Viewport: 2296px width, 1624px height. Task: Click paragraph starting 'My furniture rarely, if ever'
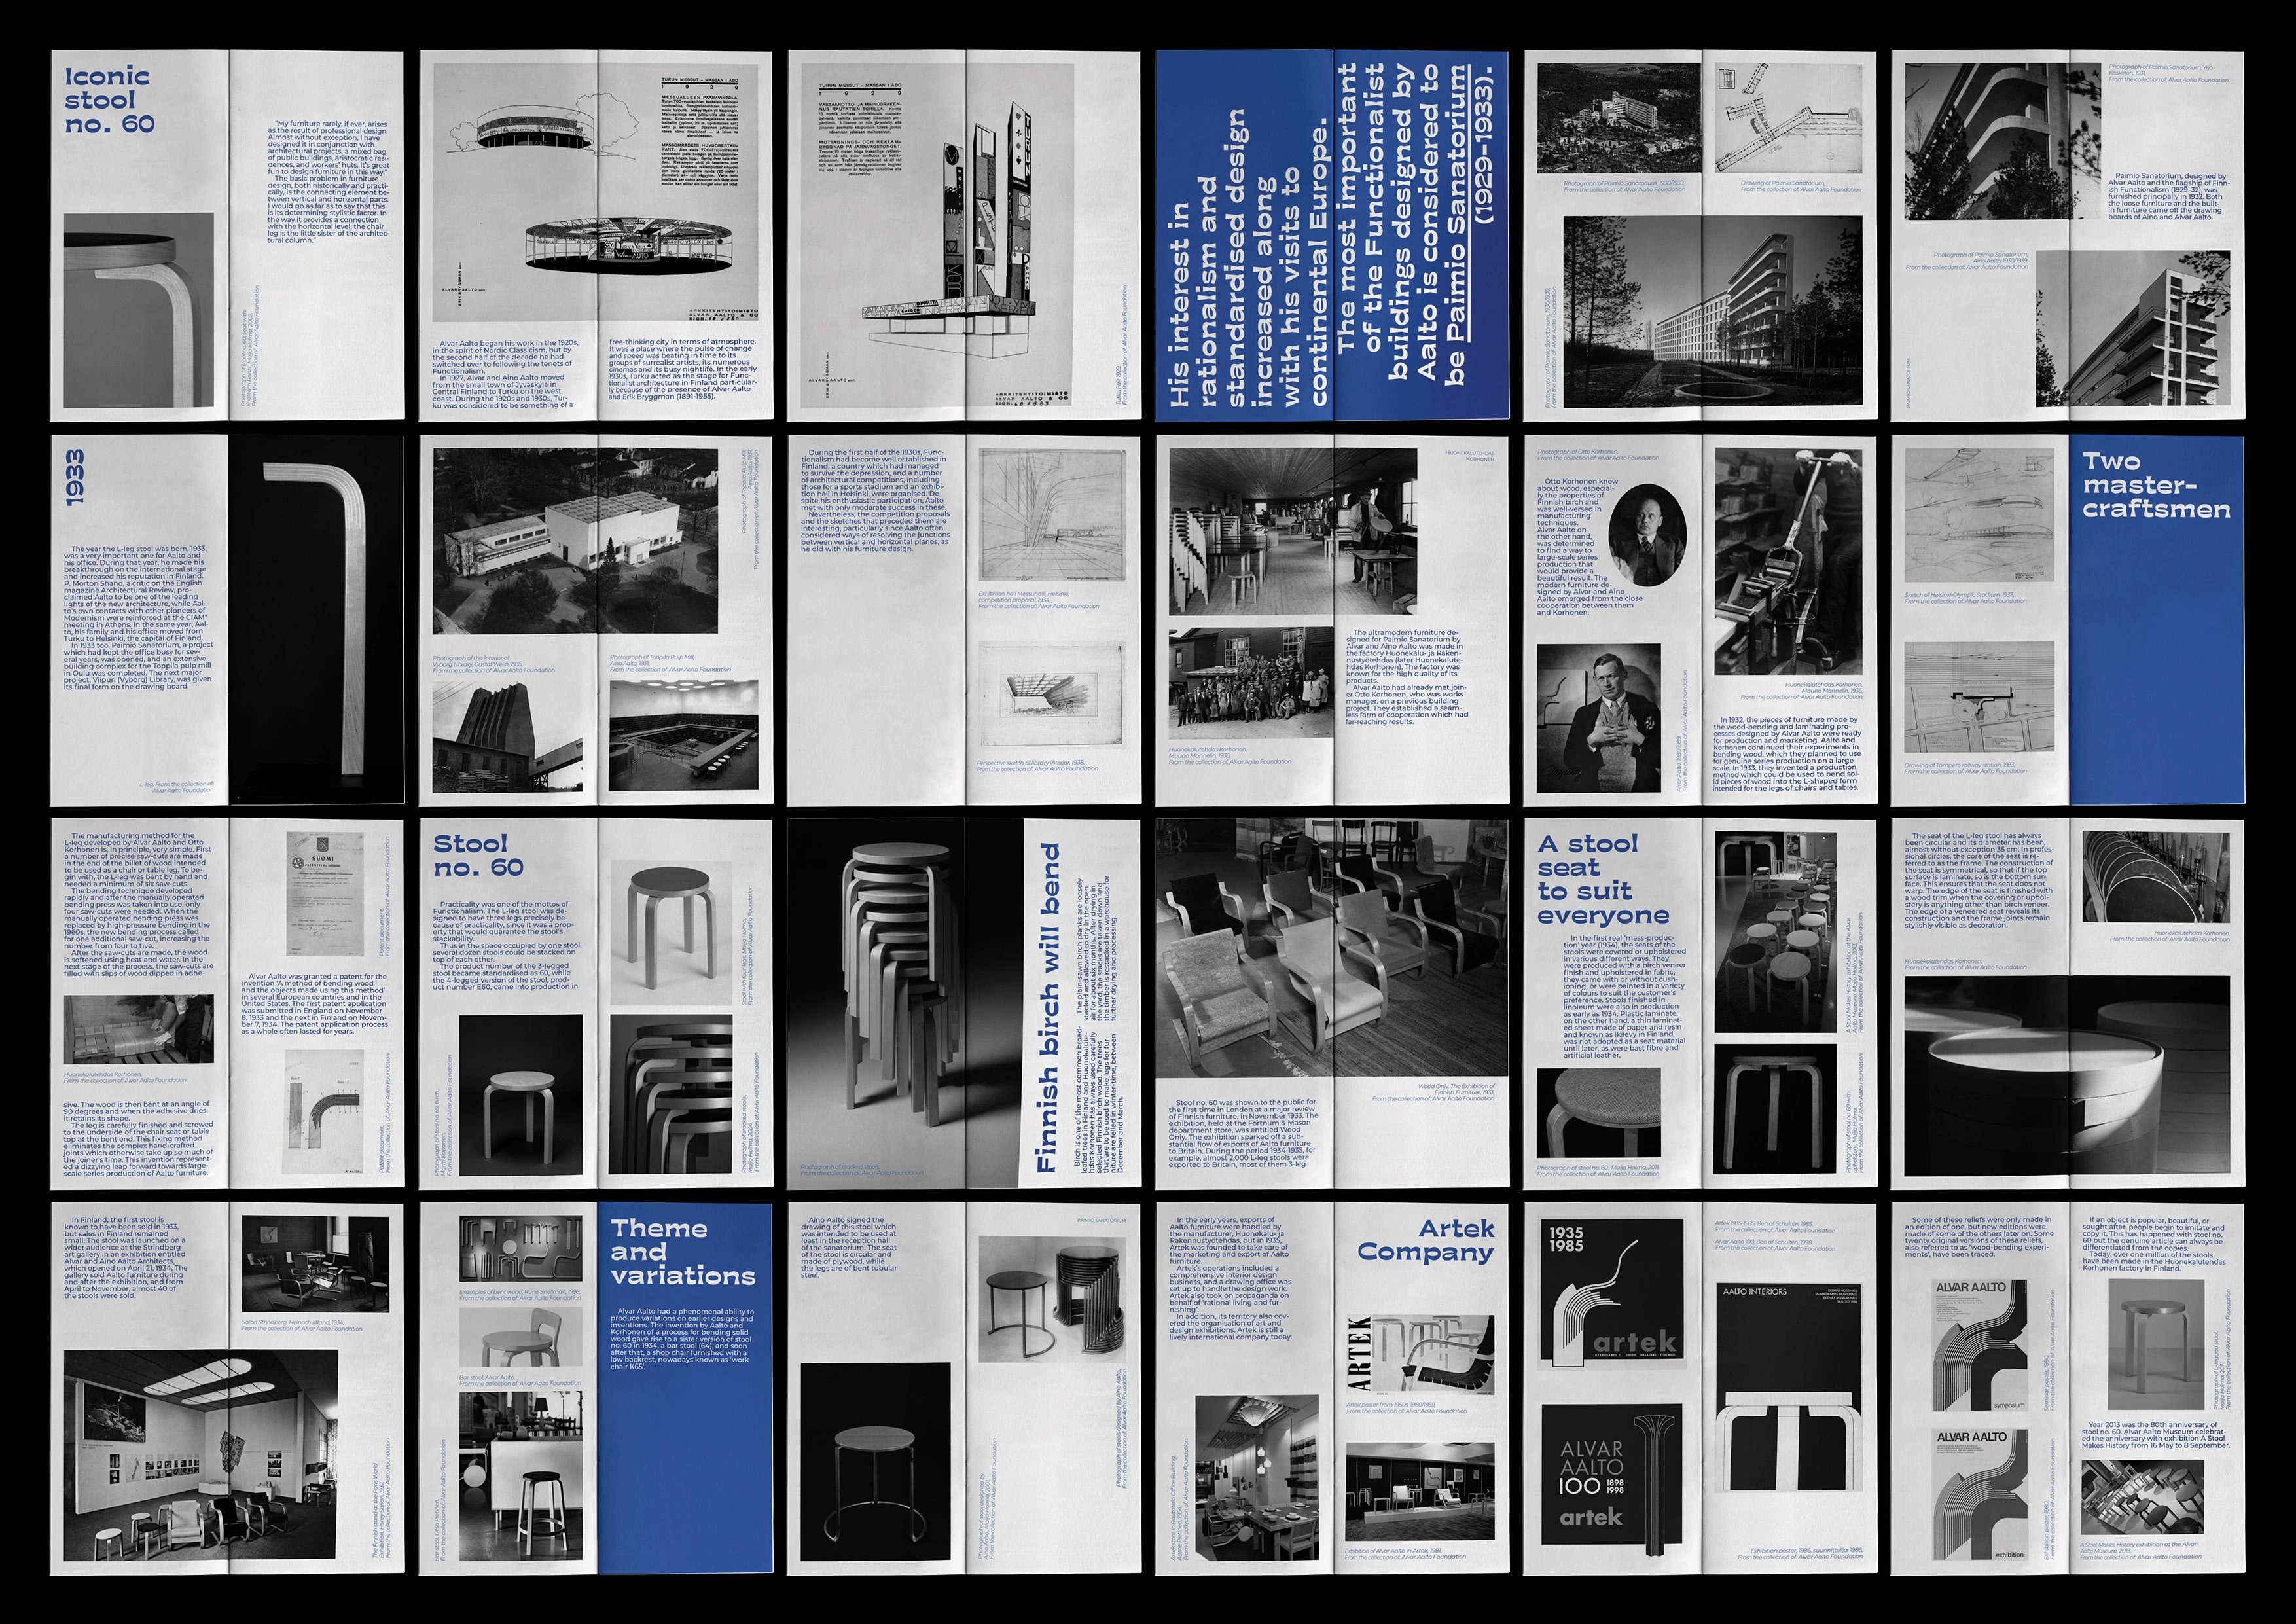click(329, 183)
